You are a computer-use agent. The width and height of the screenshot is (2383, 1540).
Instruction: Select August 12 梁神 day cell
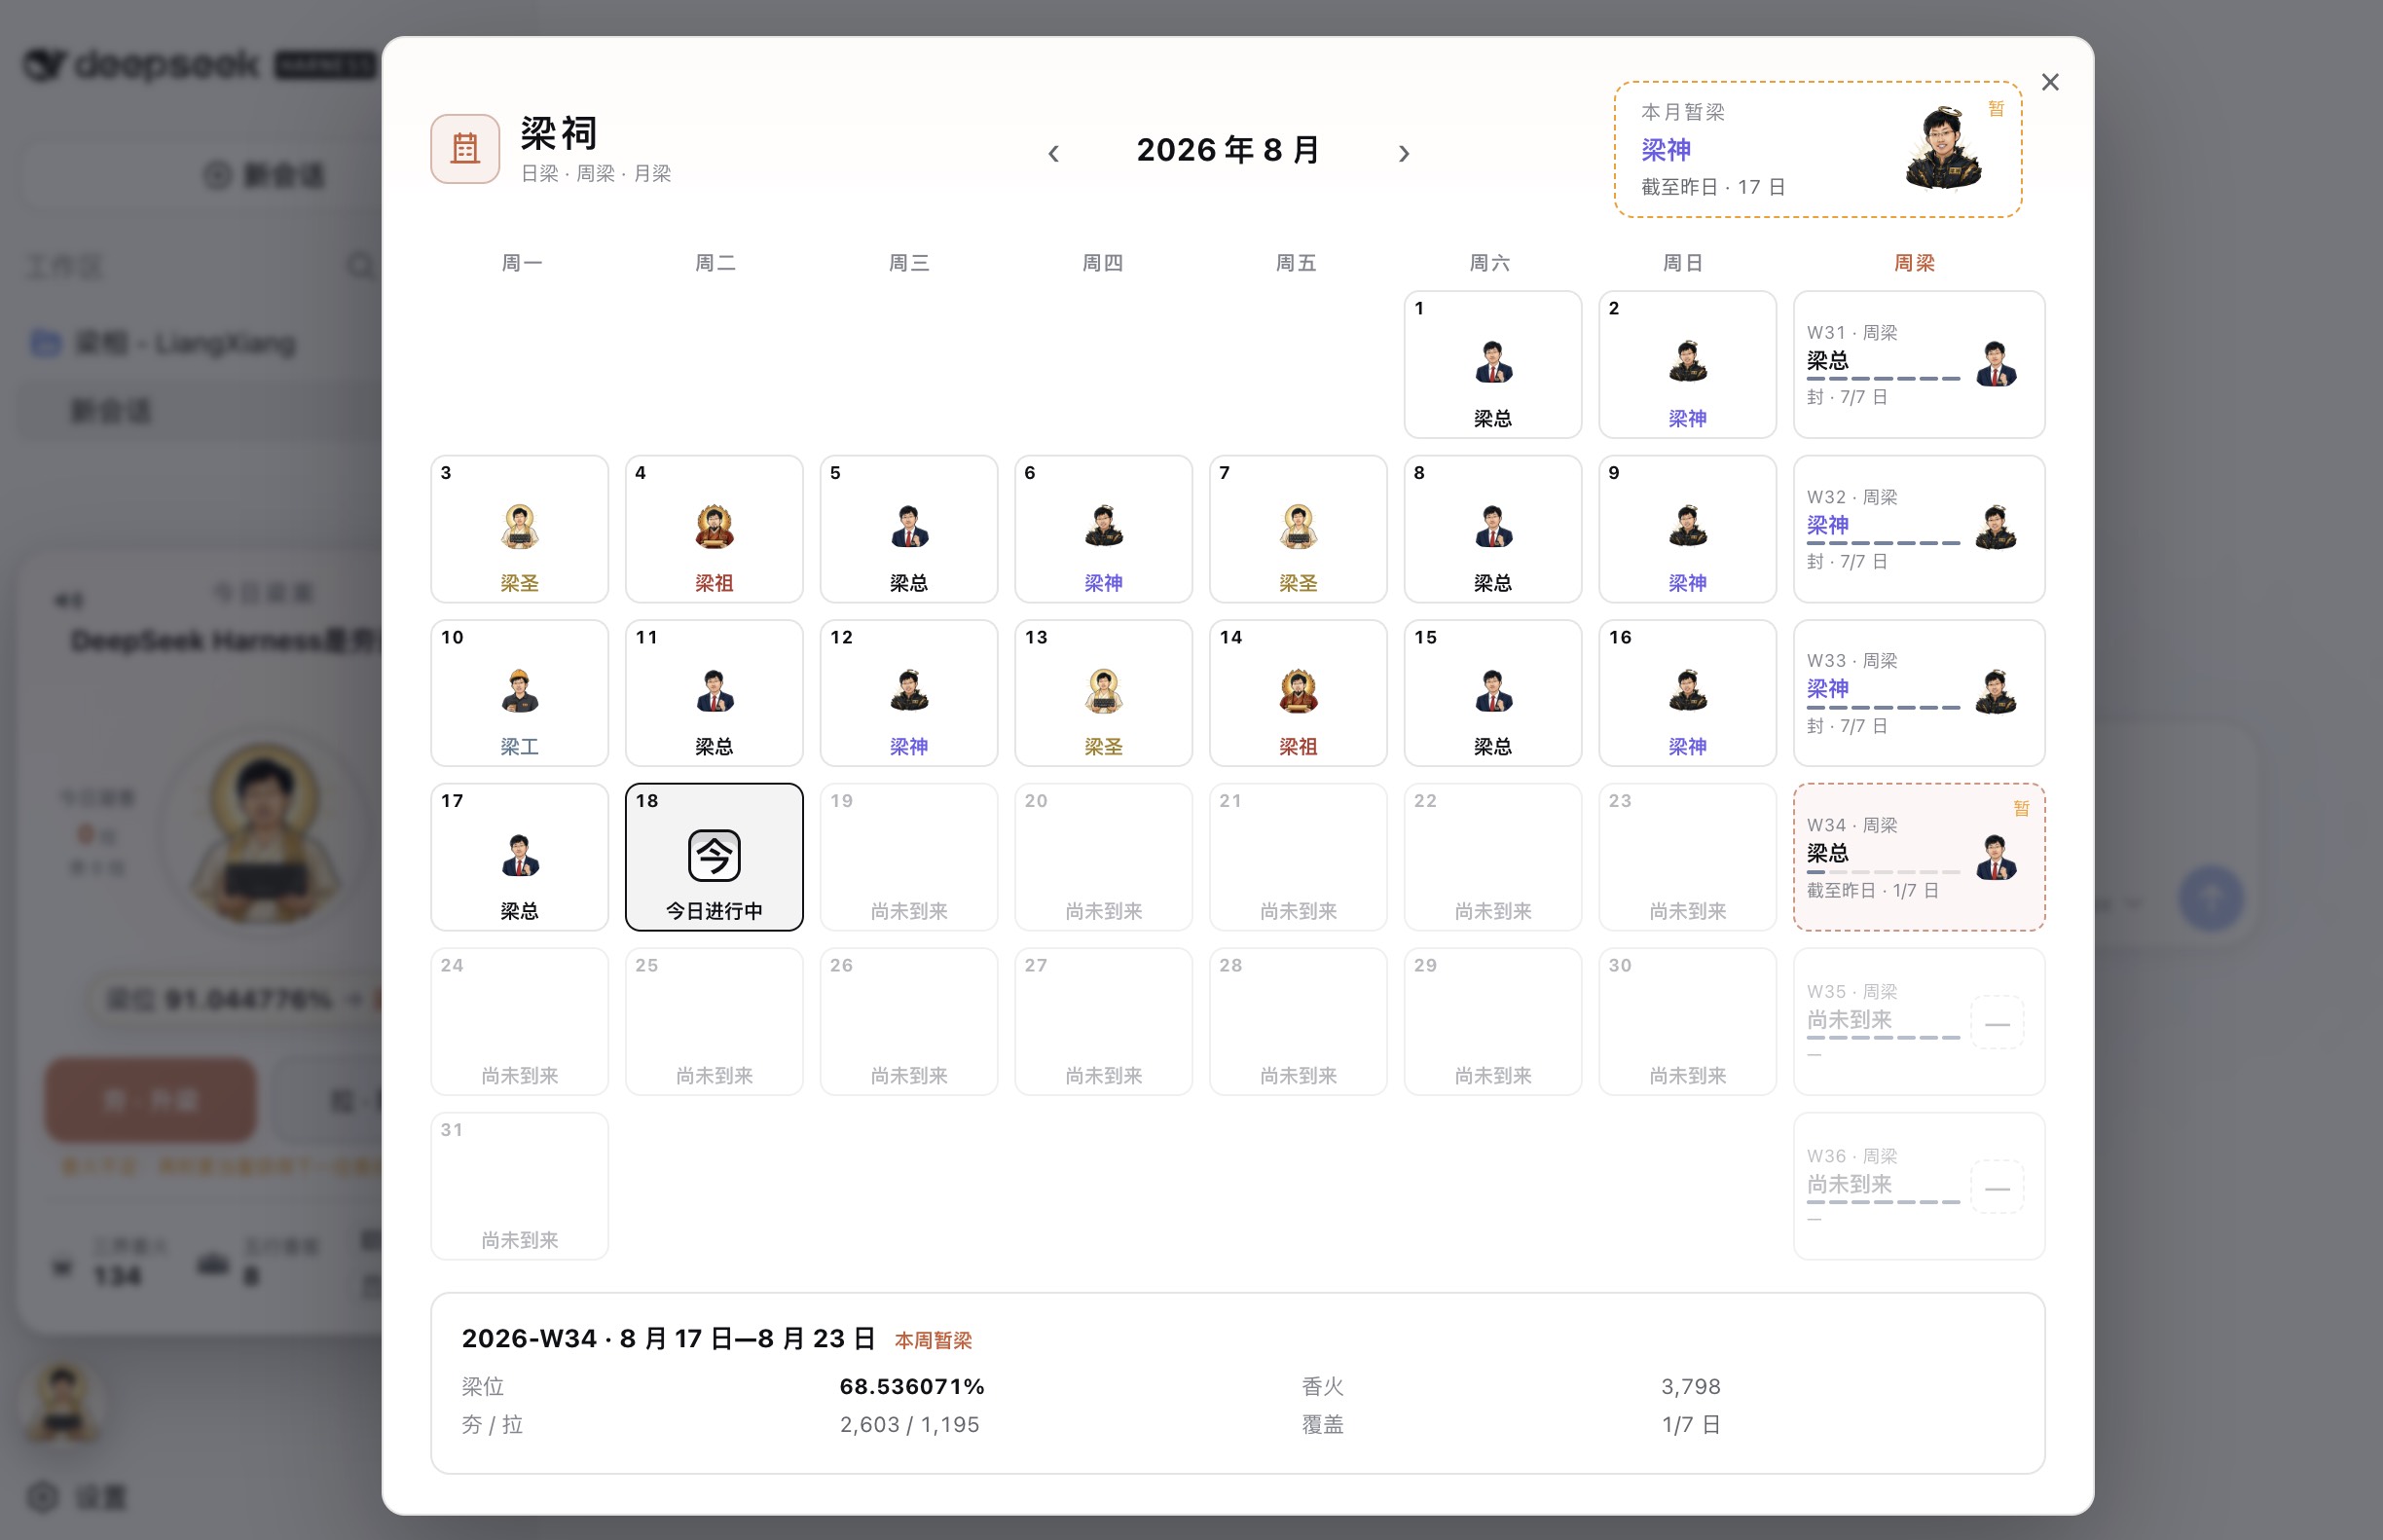coord(909,693)
